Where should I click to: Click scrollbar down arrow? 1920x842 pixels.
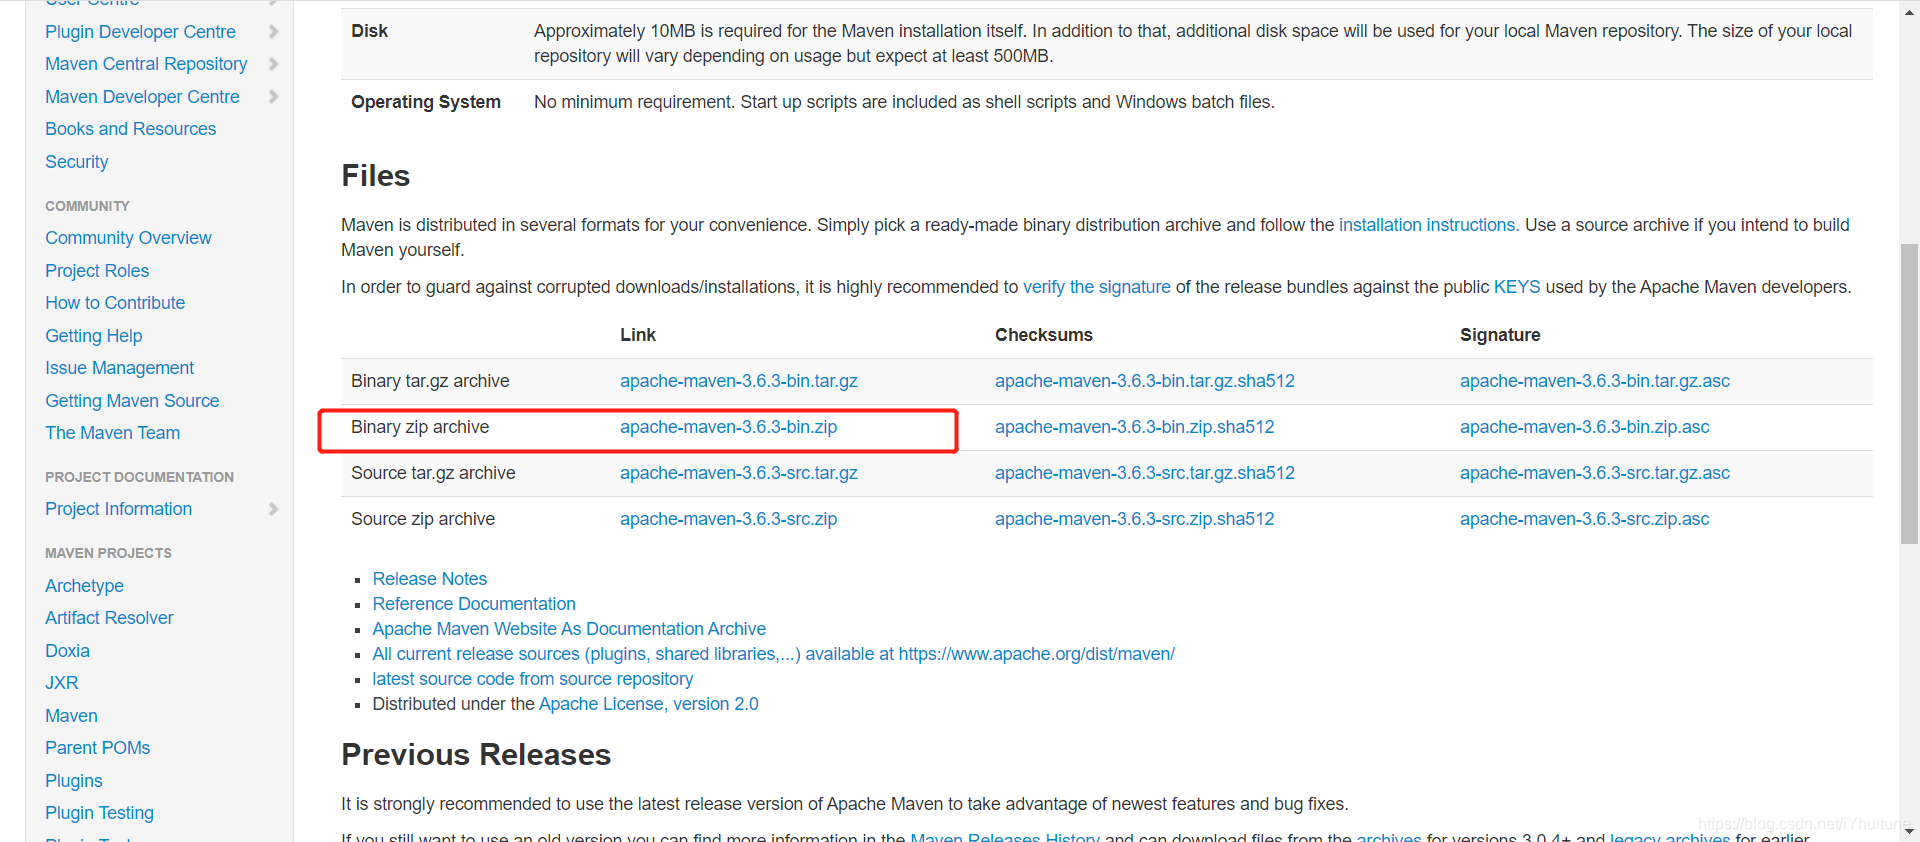1909,831
